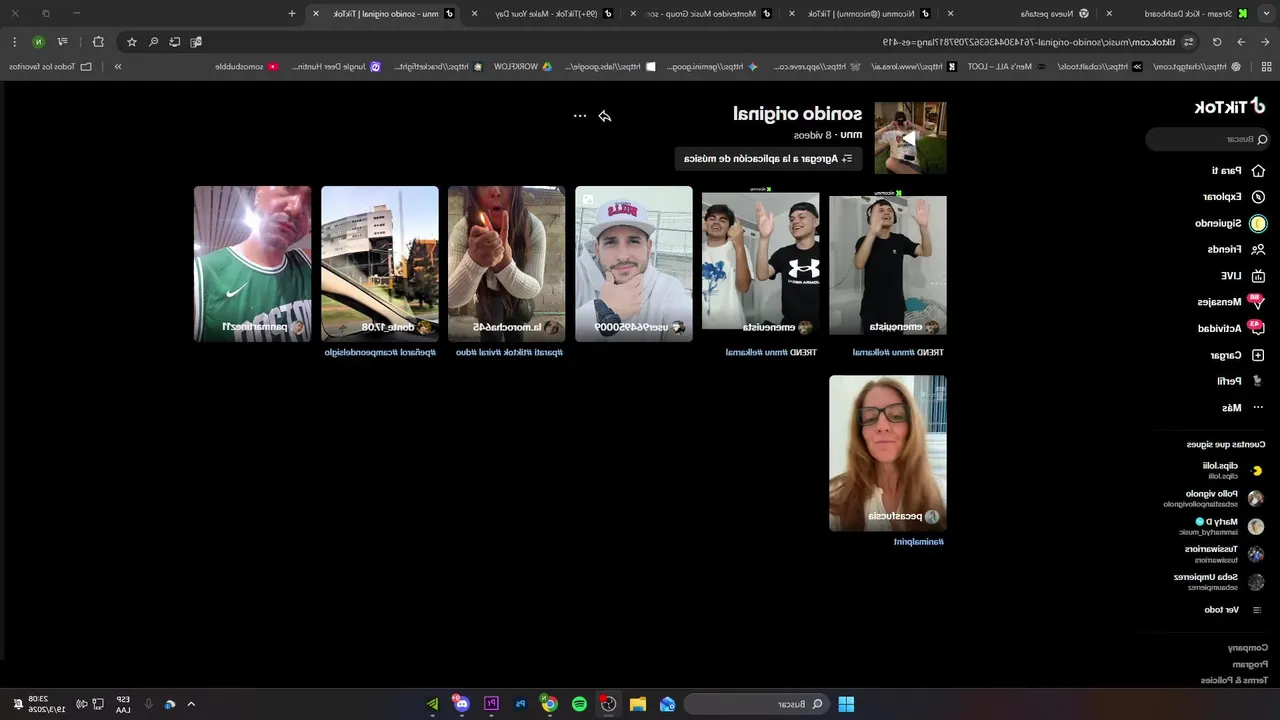This screenshot has width=1280, height=720.
Task: Open the Windows Start menu
Action: [846, 704]
